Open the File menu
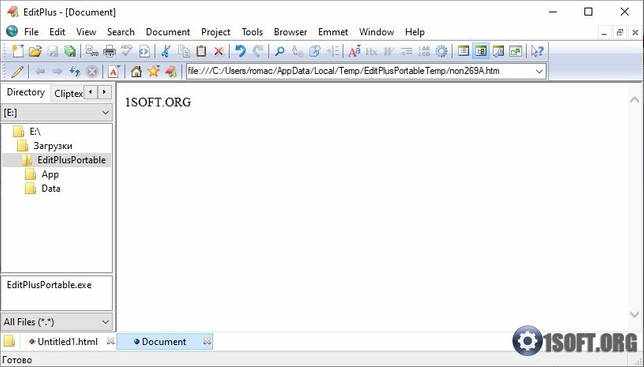The image size is (644, 367). click(31, 32)
